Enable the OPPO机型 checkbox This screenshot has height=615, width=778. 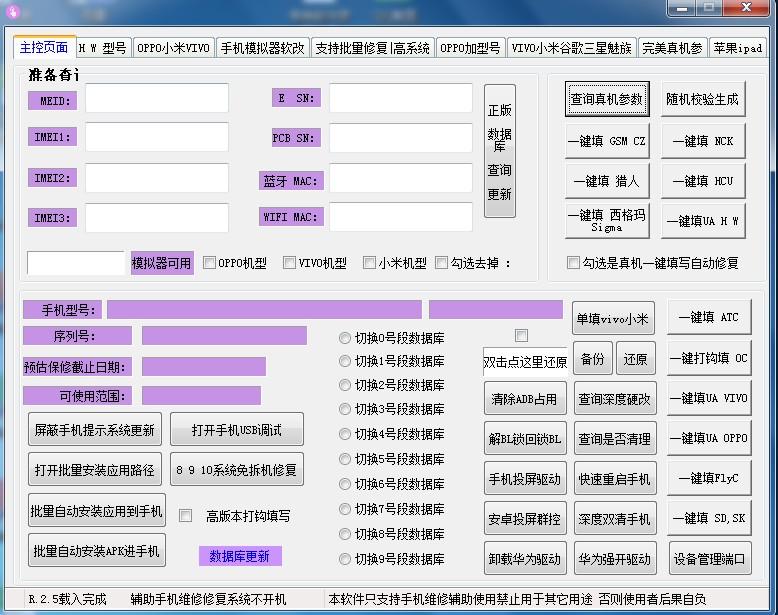pos(210,263)
